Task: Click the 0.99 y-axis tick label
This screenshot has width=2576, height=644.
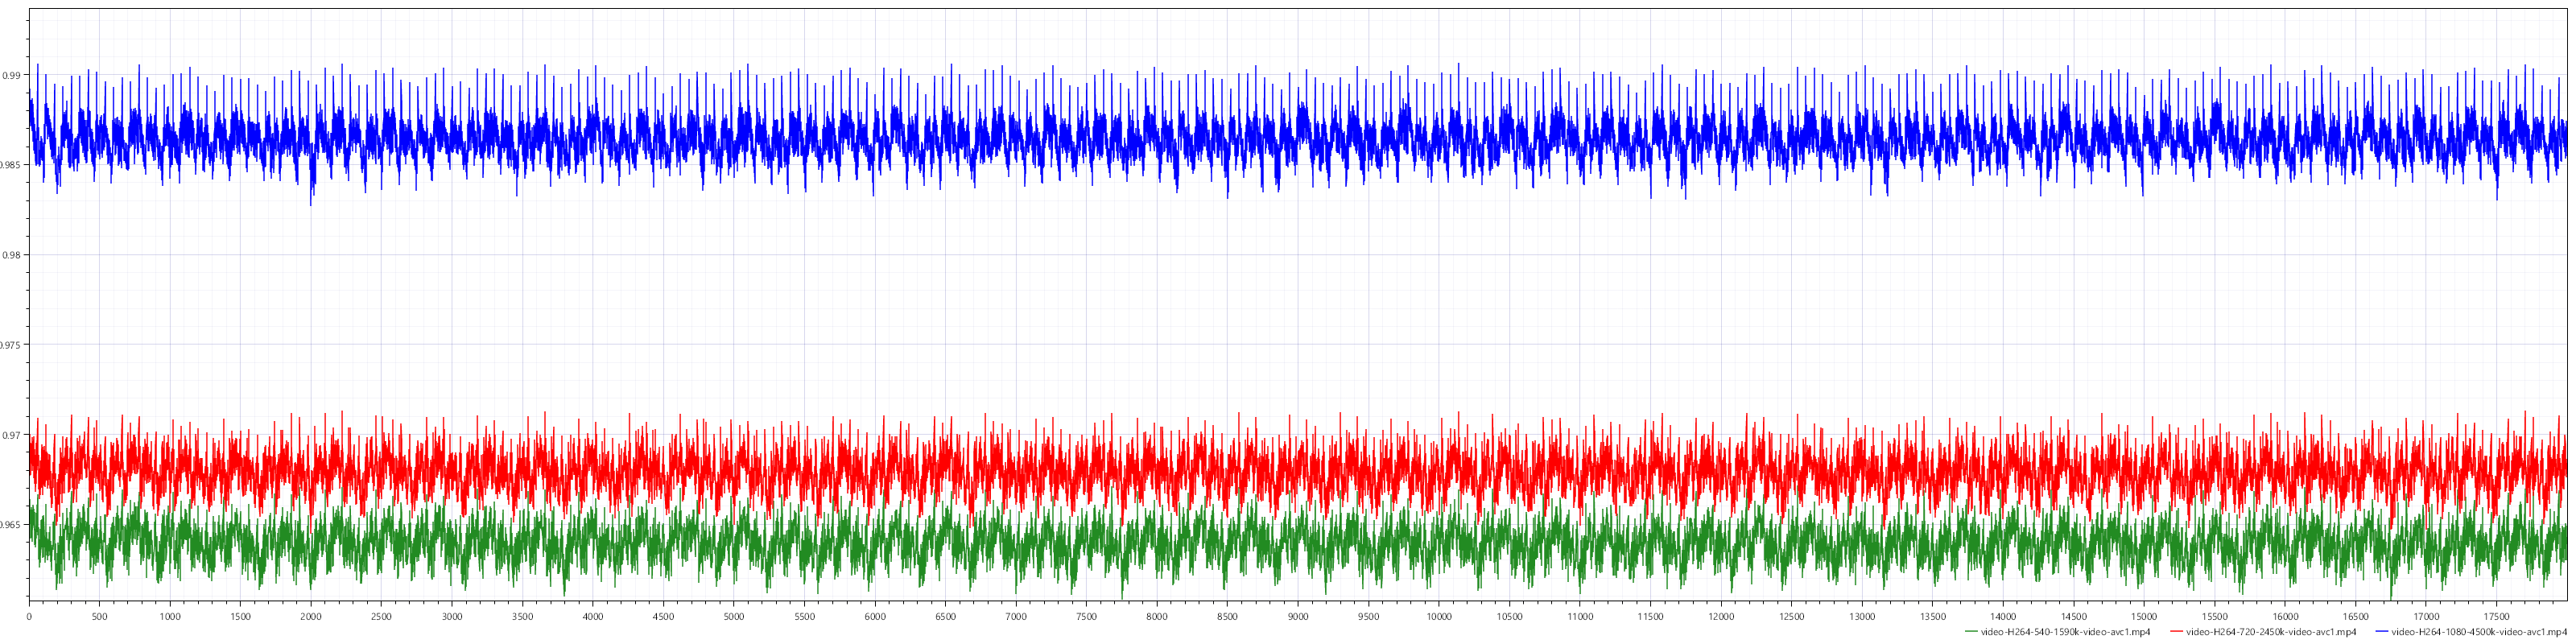Action: (12, 75)
